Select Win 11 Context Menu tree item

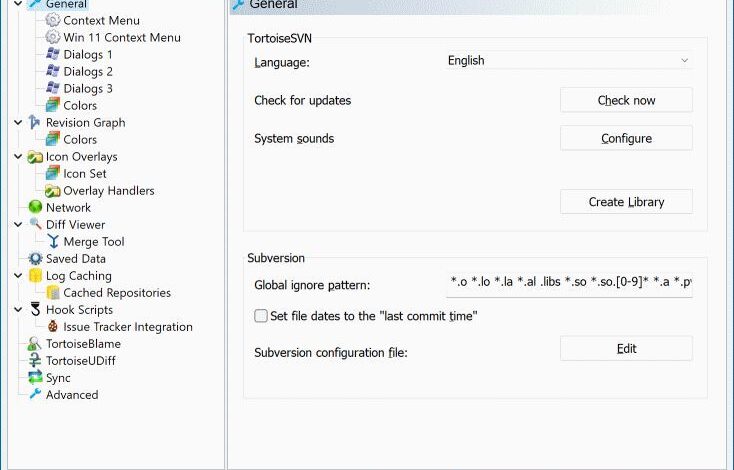pos(122,37)
